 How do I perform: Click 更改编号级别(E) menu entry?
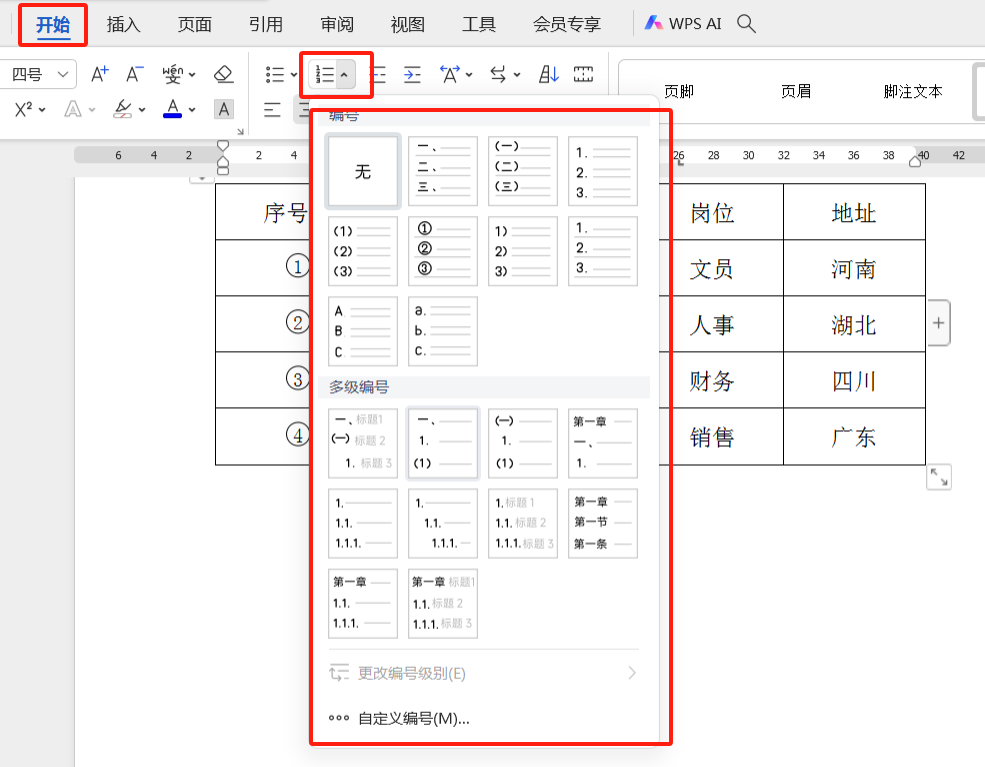pyautogui.click(x=484, y=673)
